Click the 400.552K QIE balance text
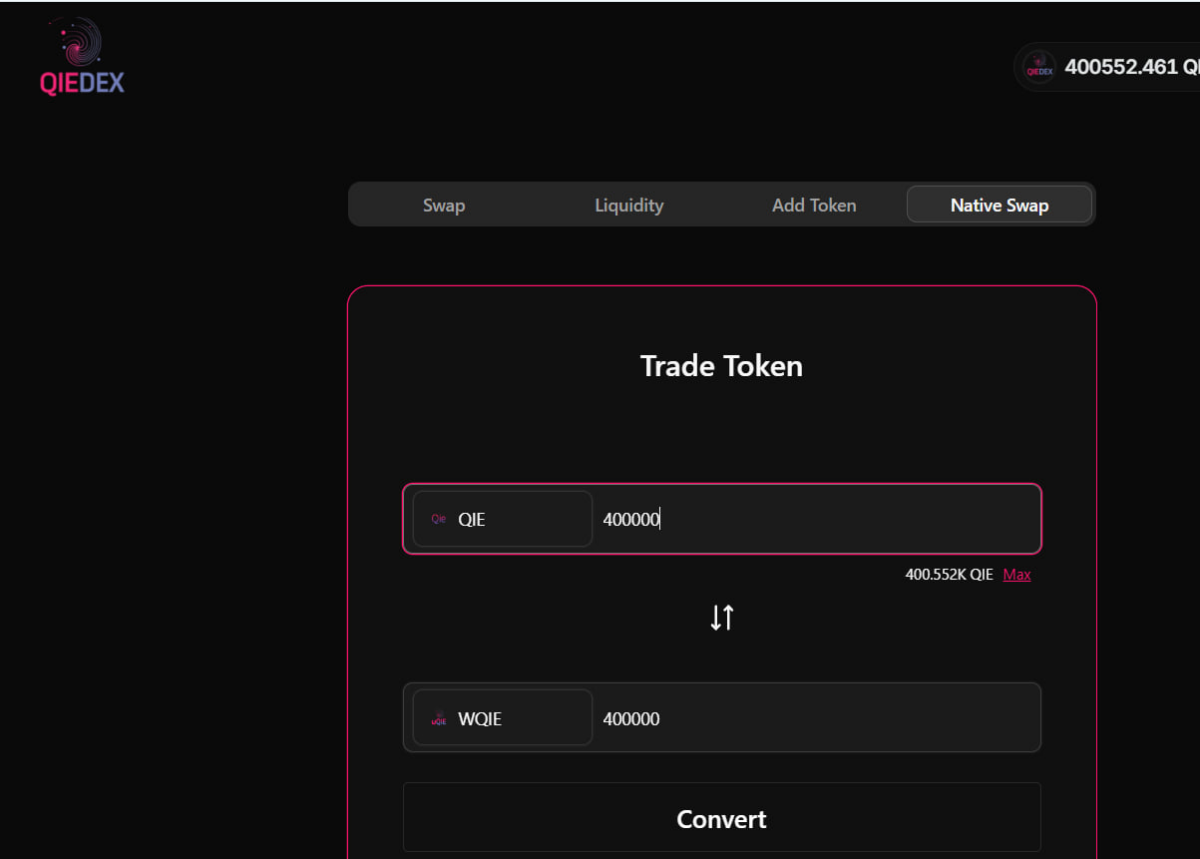 pyautogui.click(x=948, y=575)
